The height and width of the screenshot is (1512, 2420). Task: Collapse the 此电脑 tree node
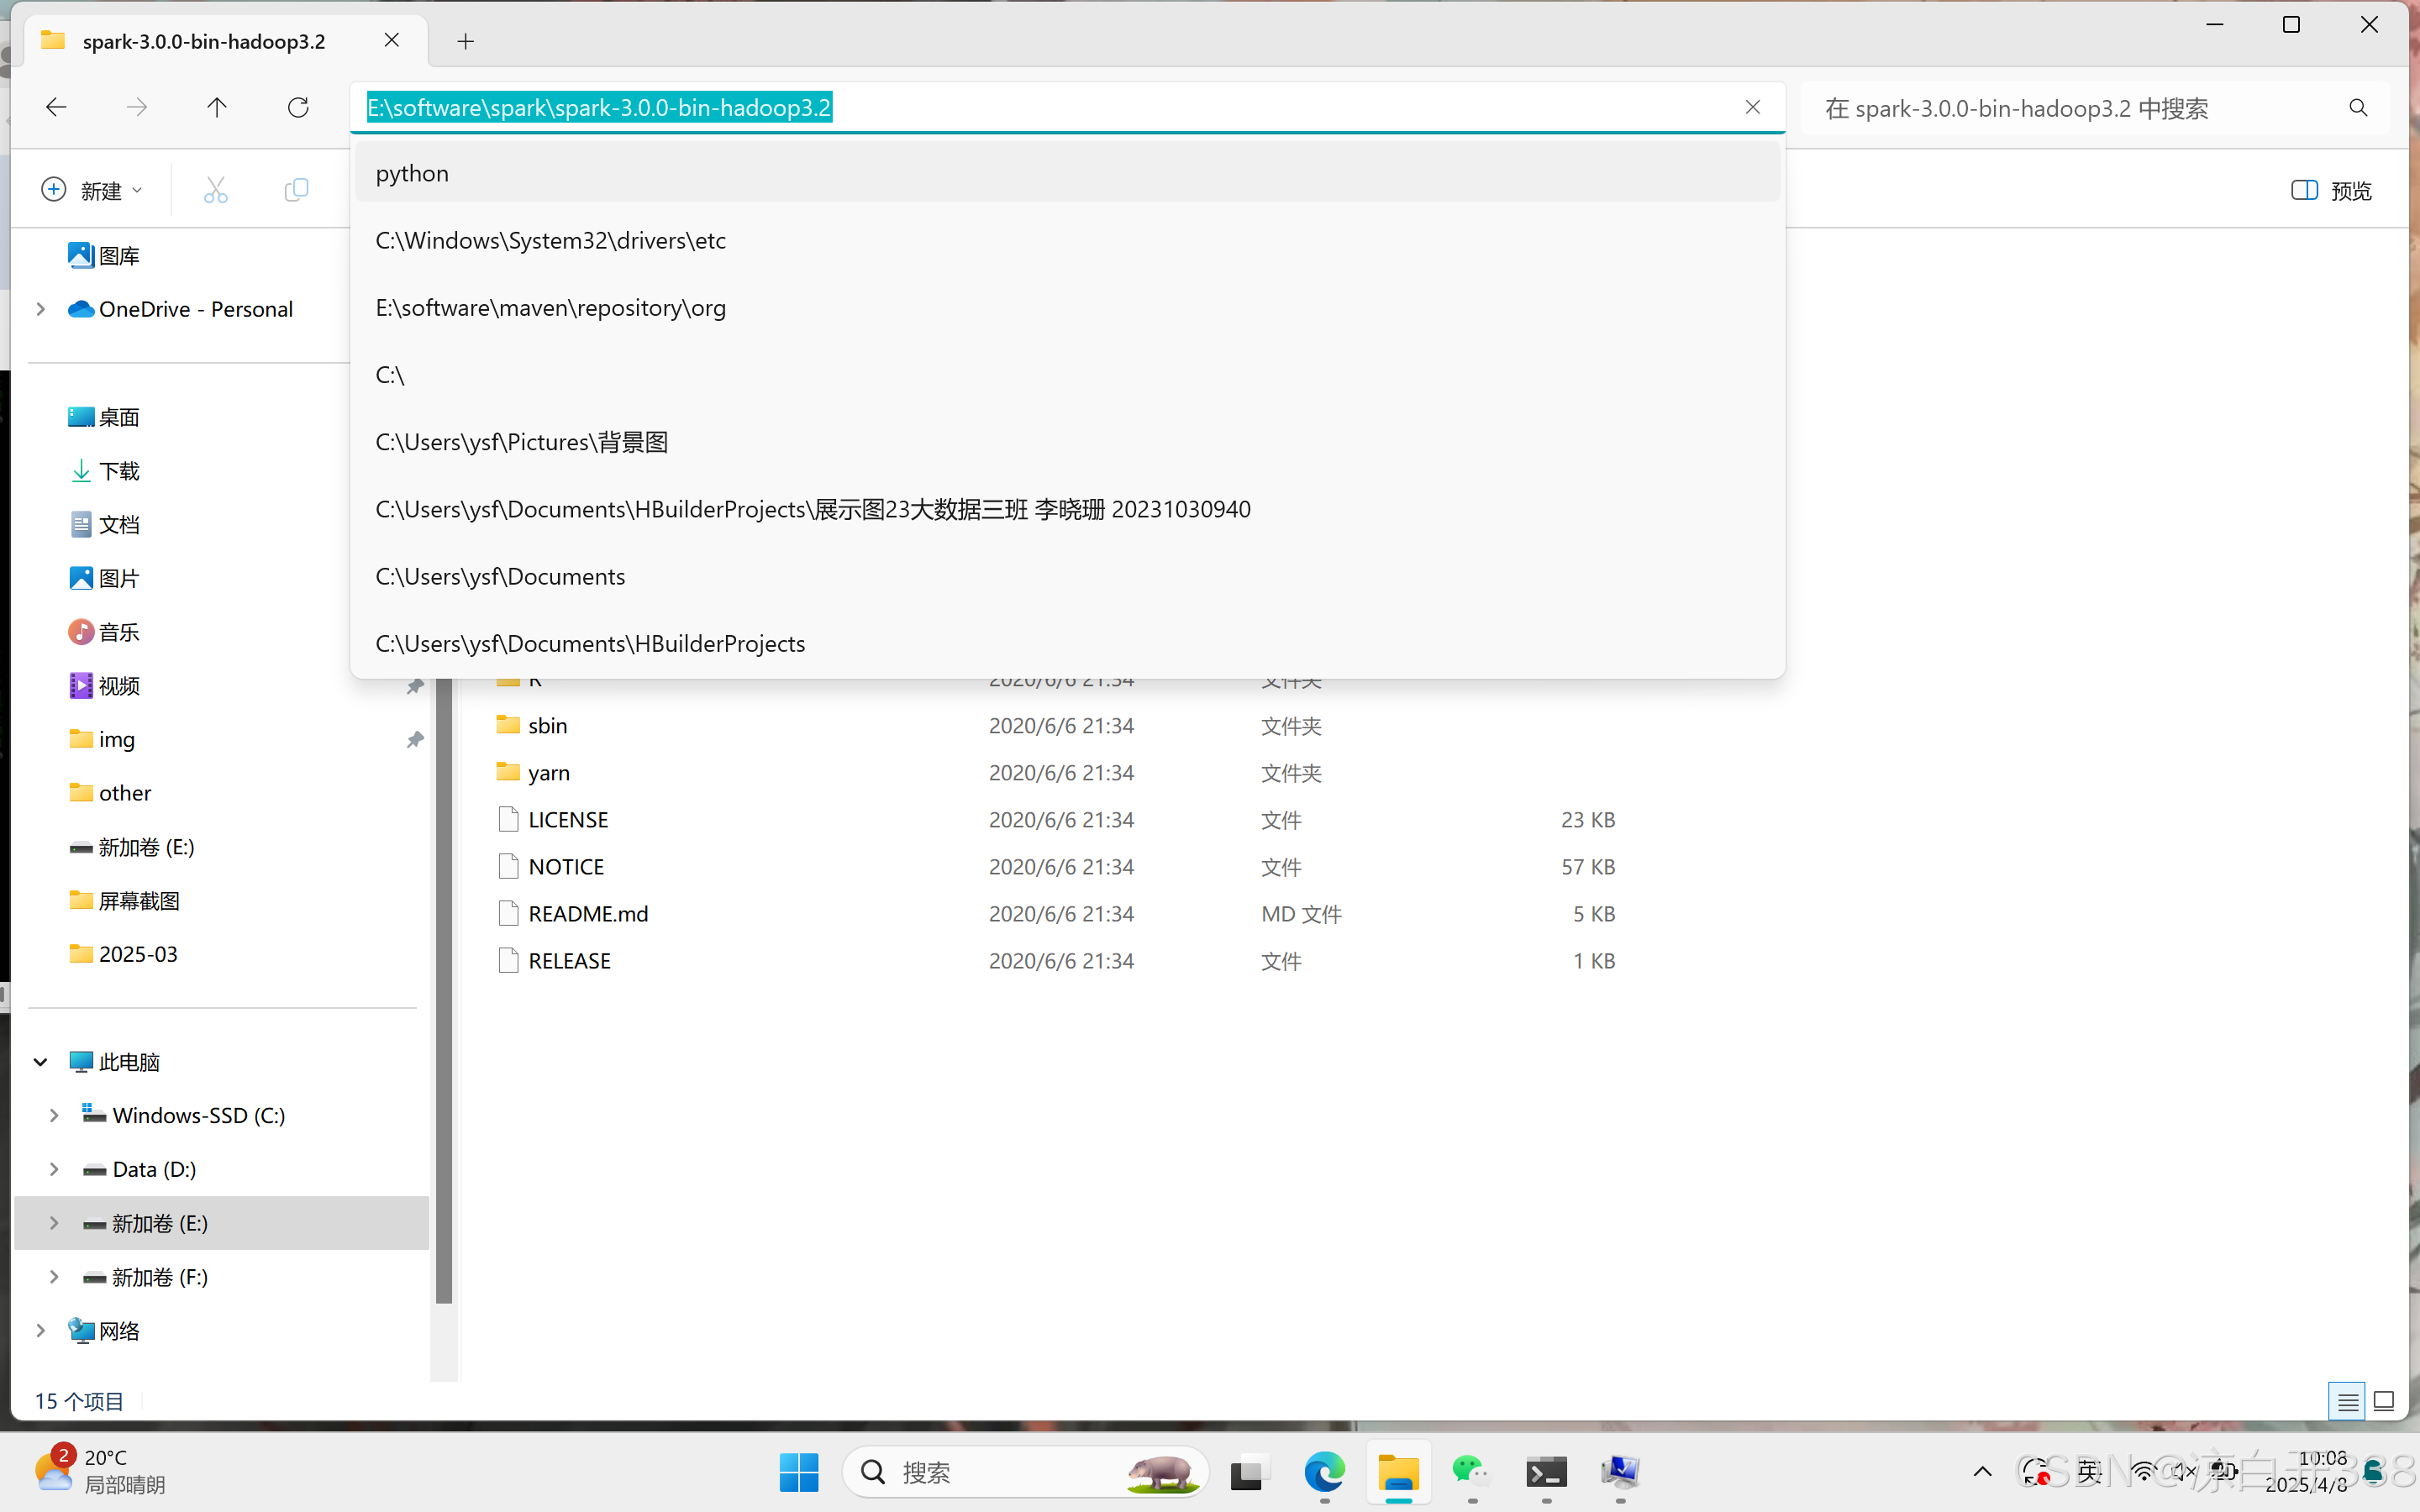click(40, 1061)
